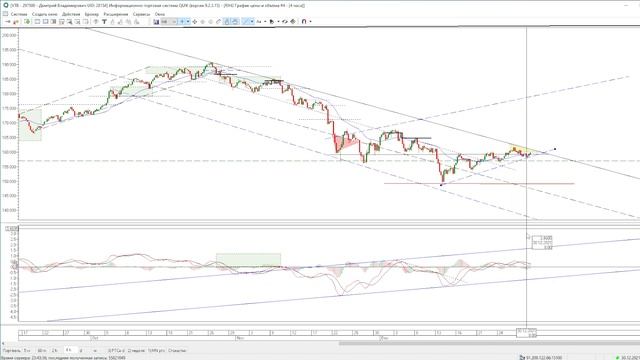The image size is (640, 360).
Task: Click the 140.000 price axis label
Action: (x=9, y=210)
